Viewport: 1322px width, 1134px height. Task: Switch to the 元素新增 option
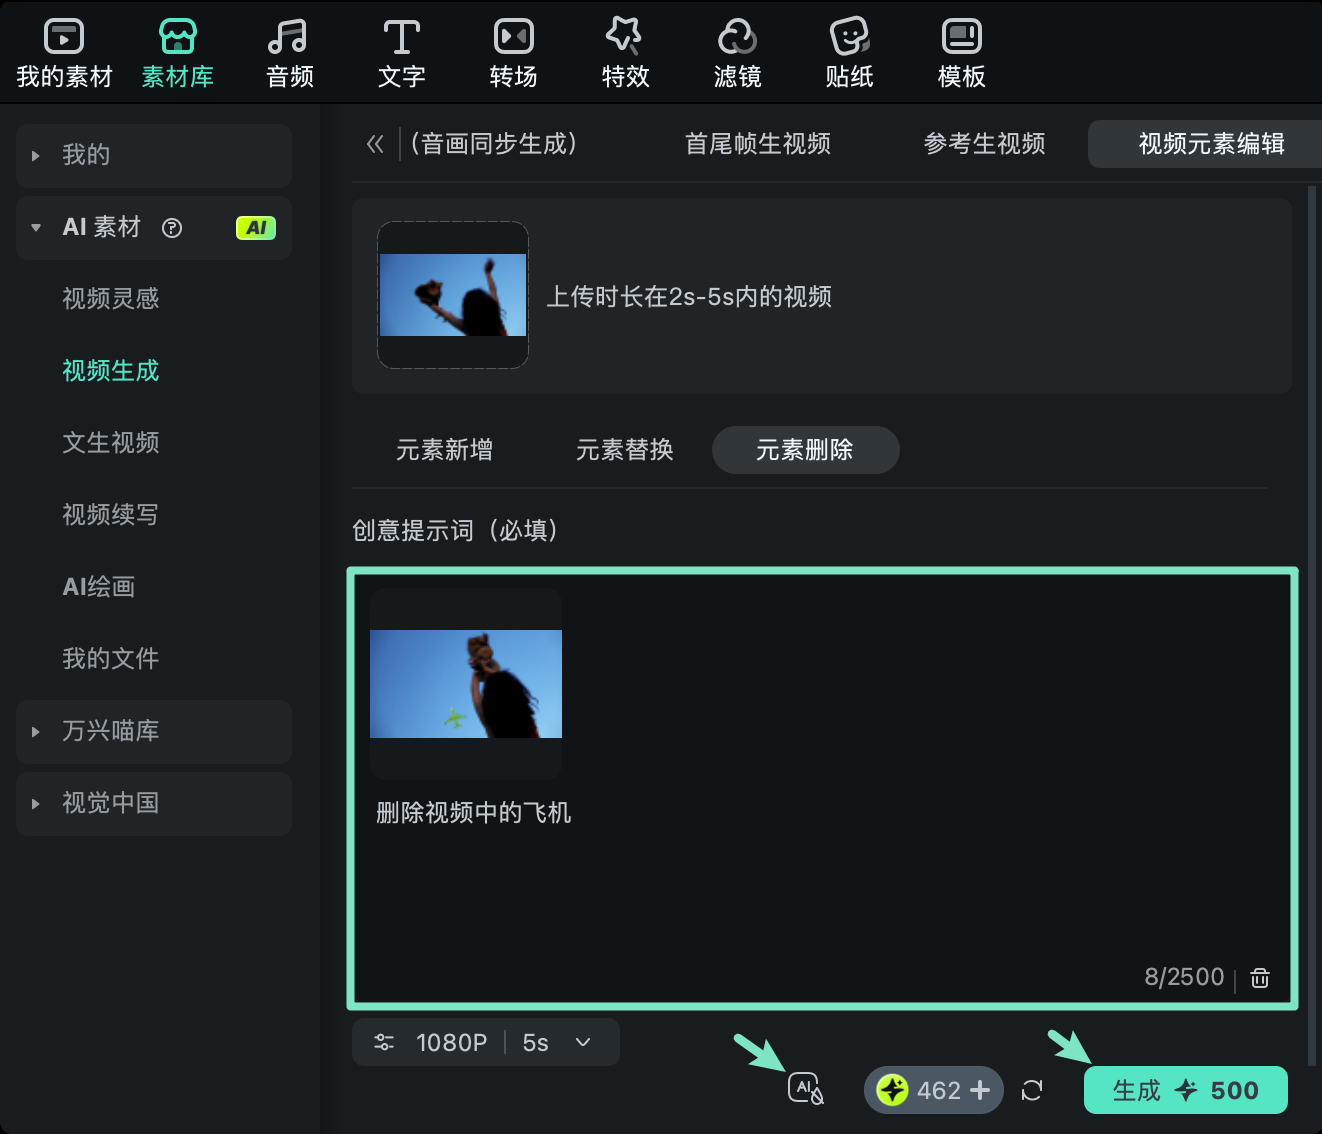click(444, 450)
